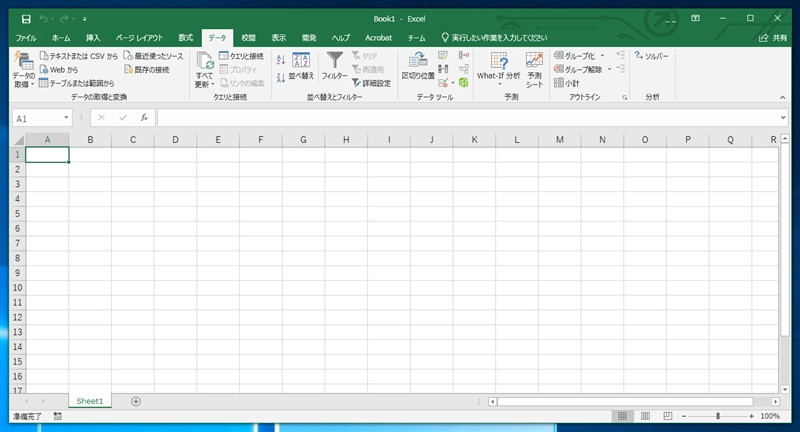
Task: Click Ungroup (グループ解除) button
Action: [578, 69]
